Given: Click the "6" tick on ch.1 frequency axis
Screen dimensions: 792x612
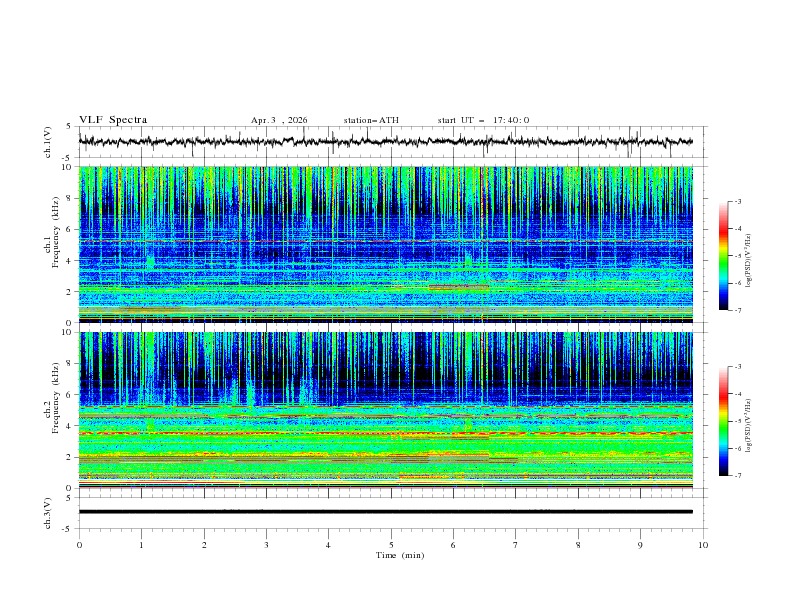Looking at the screenshot, I should click(x=70, y=229).
